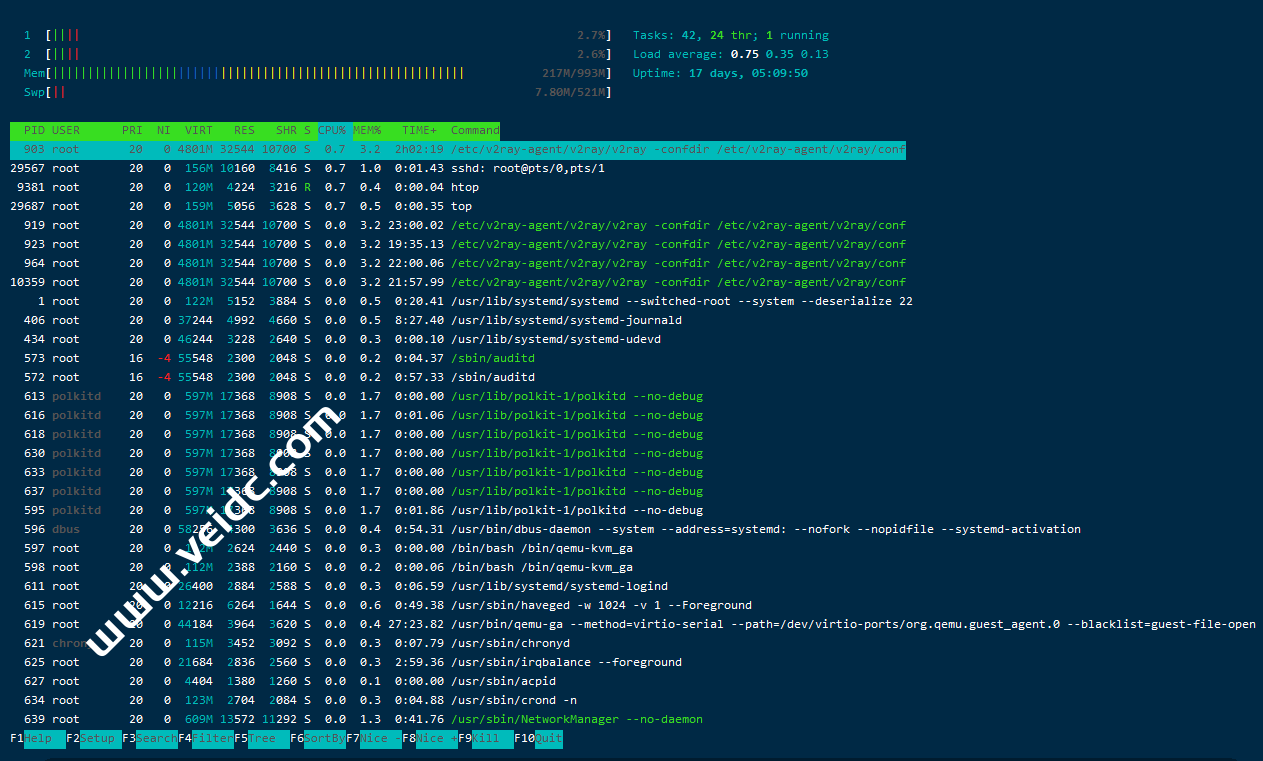
Task: Activate F4 Filter function
Action: [206, 739]
